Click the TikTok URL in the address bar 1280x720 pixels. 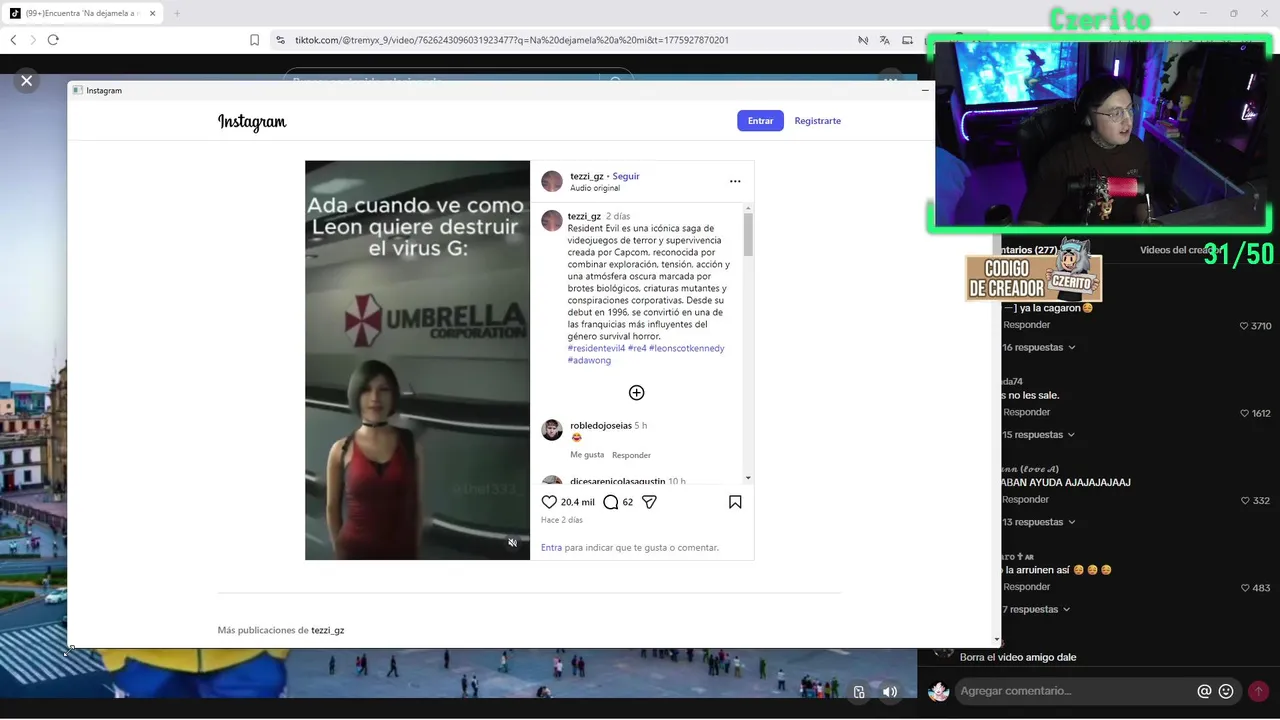point(511,40)
